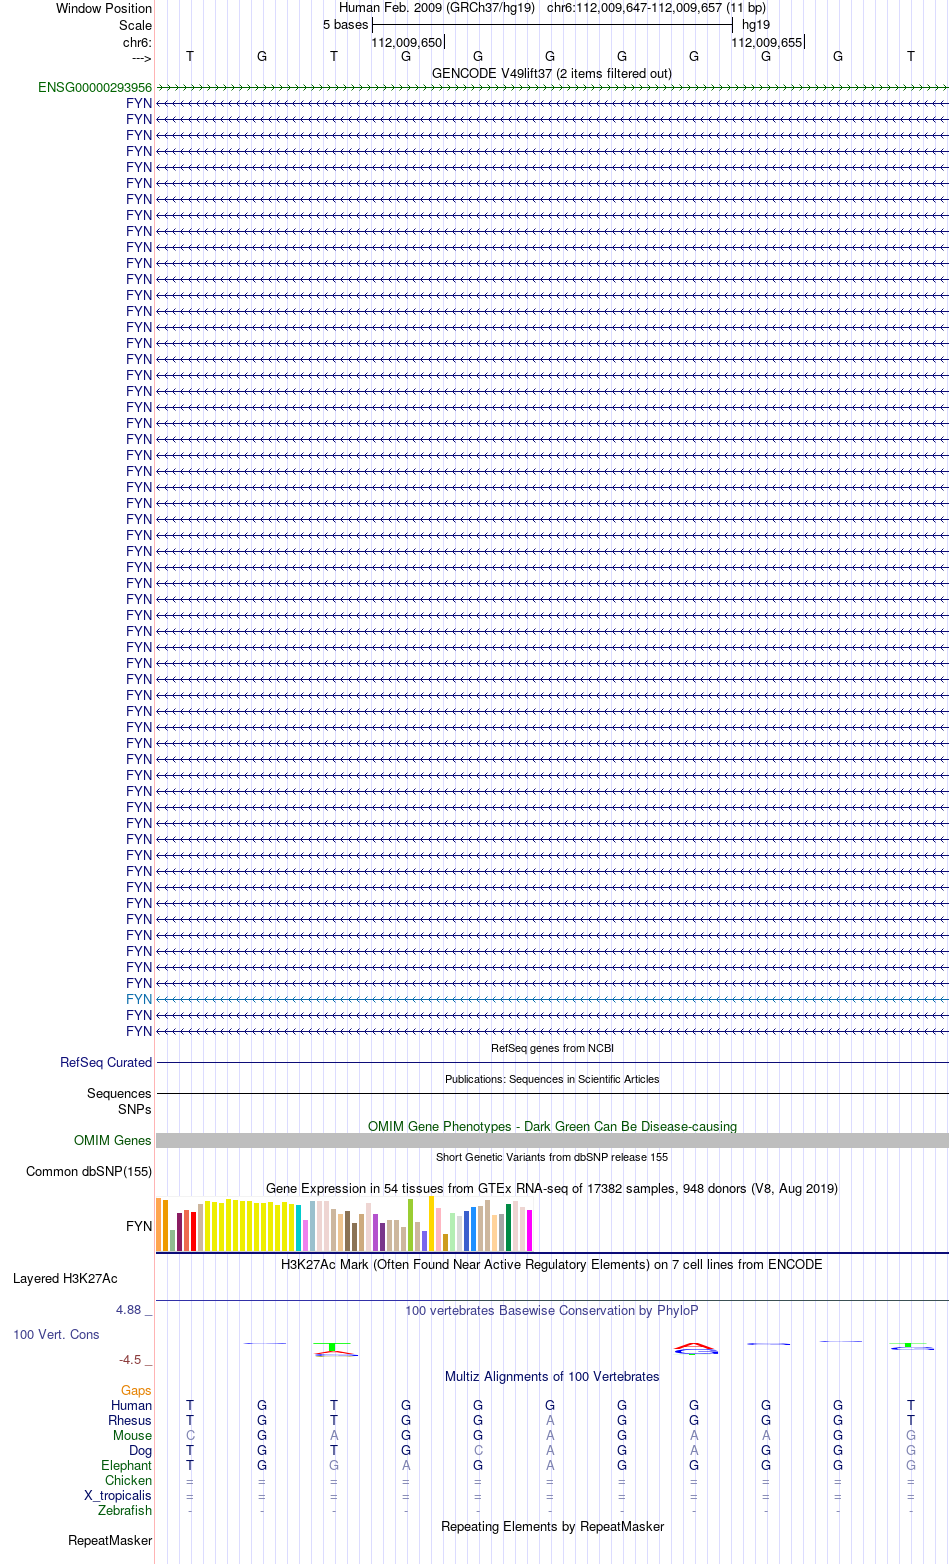Click the RefSeq Curated track label
Screen dimensions: 950x1564
pyautogui.click(x=106, y=1063)
